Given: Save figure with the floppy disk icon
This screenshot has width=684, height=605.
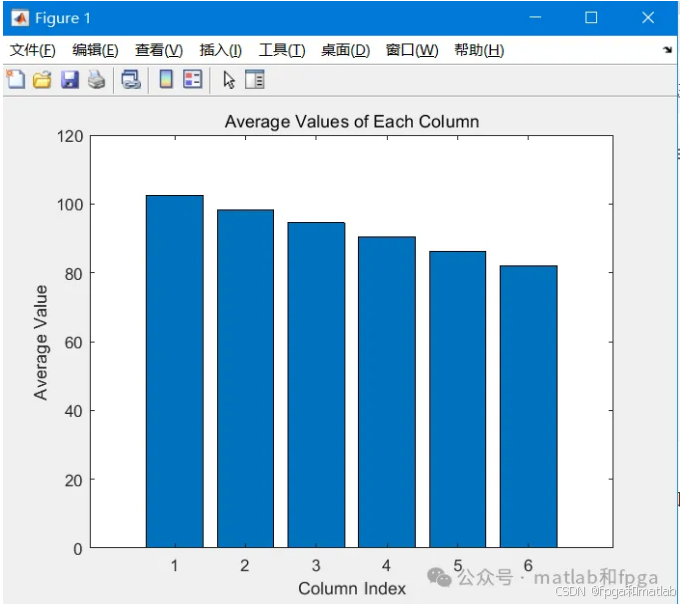Looking at the screenshot, I should coord(70,80).
